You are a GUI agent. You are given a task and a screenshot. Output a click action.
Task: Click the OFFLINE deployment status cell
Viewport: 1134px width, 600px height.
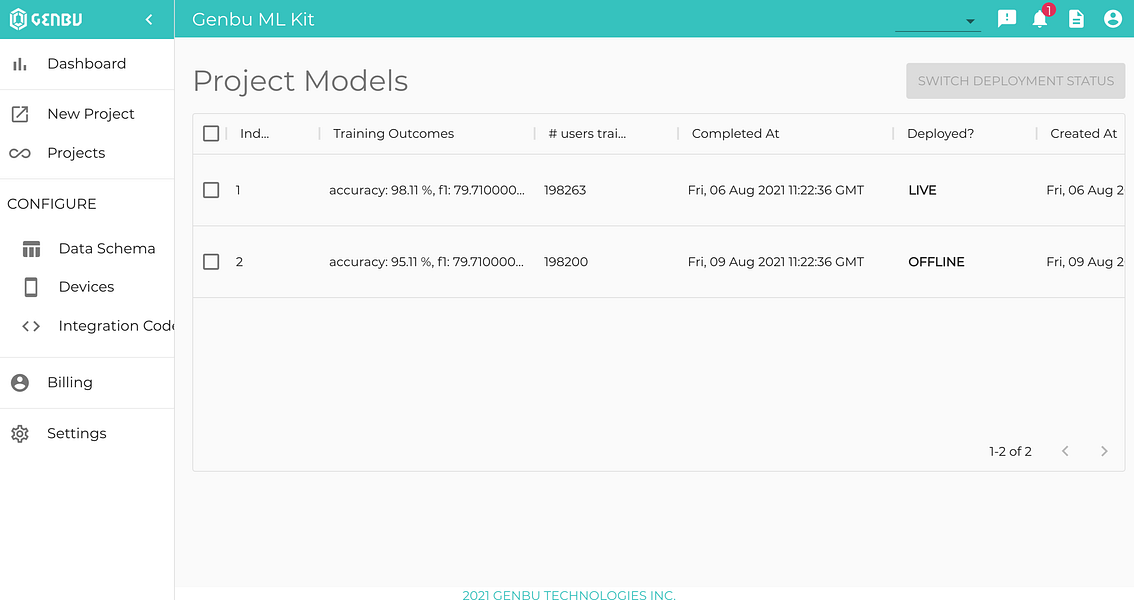[936, 262]
